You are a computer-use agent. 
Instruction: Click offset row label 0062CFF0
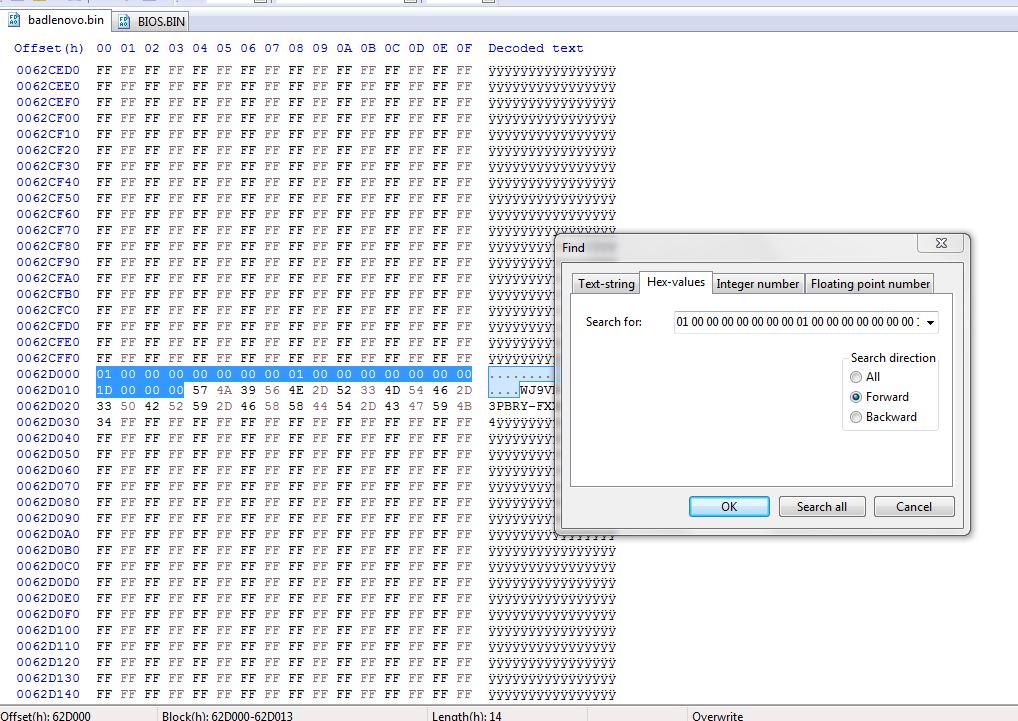coord(48,358)
